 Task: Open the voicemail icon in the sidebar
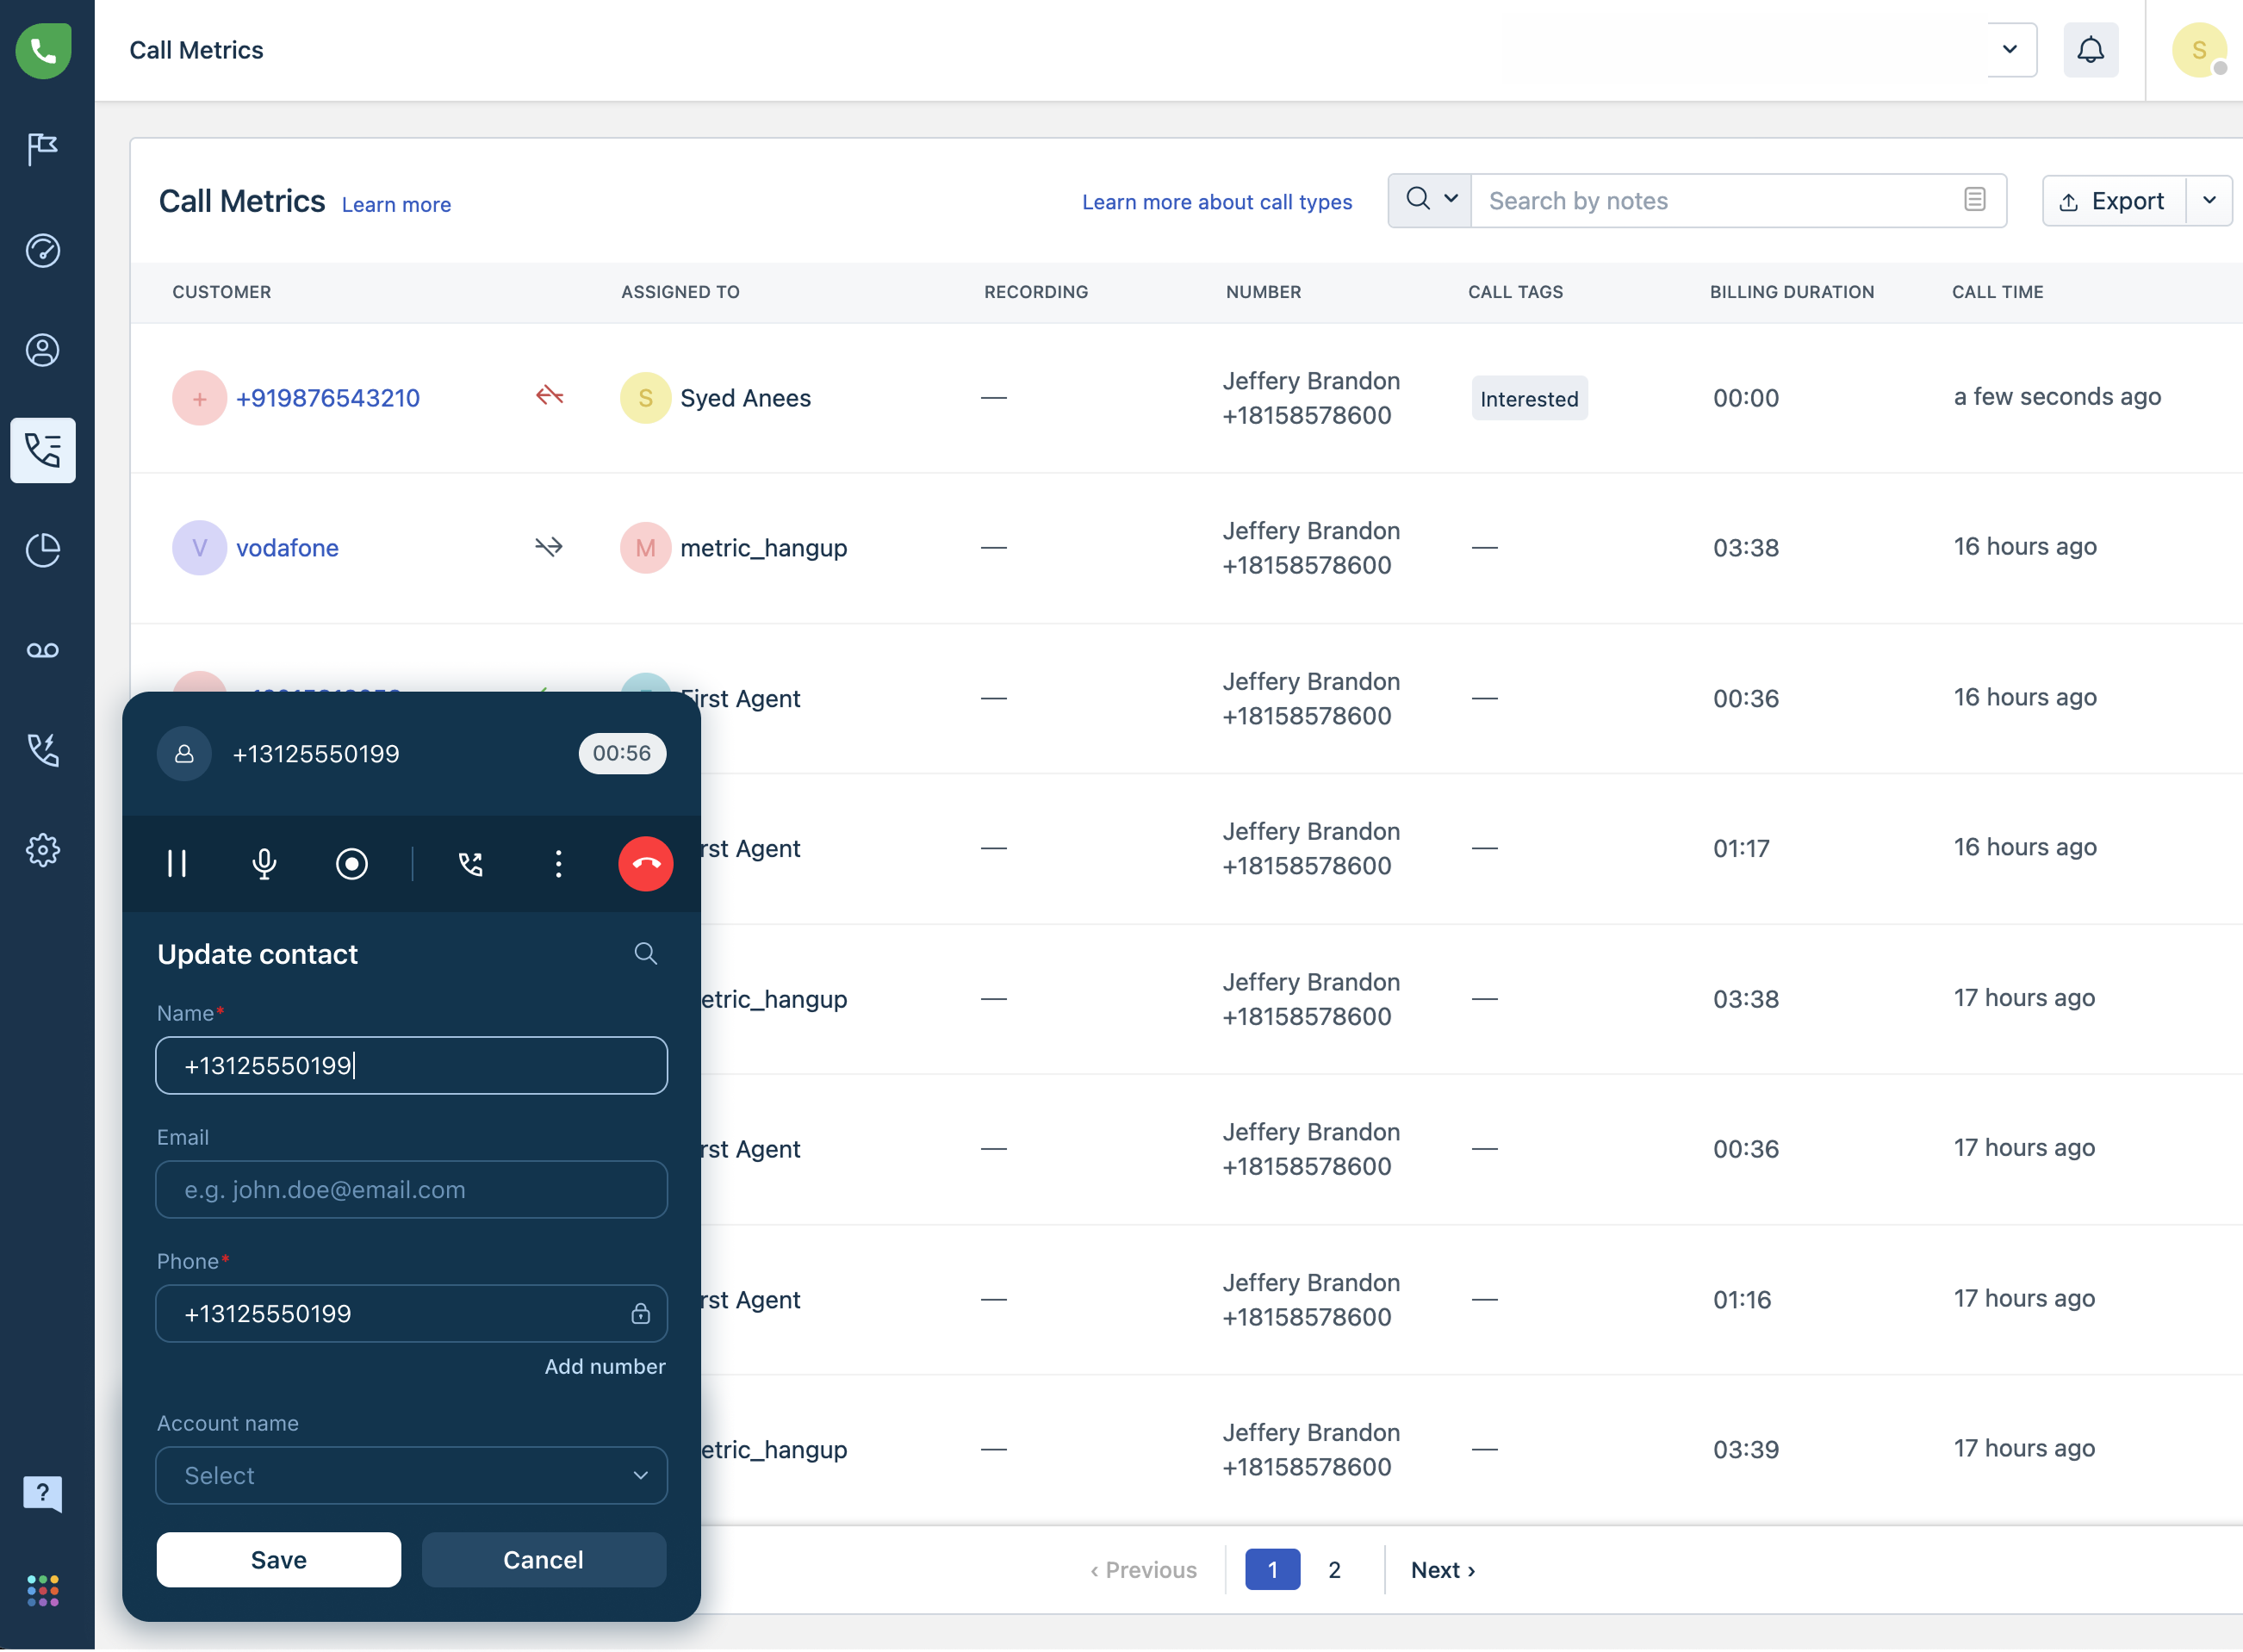(x=43, y=650)
